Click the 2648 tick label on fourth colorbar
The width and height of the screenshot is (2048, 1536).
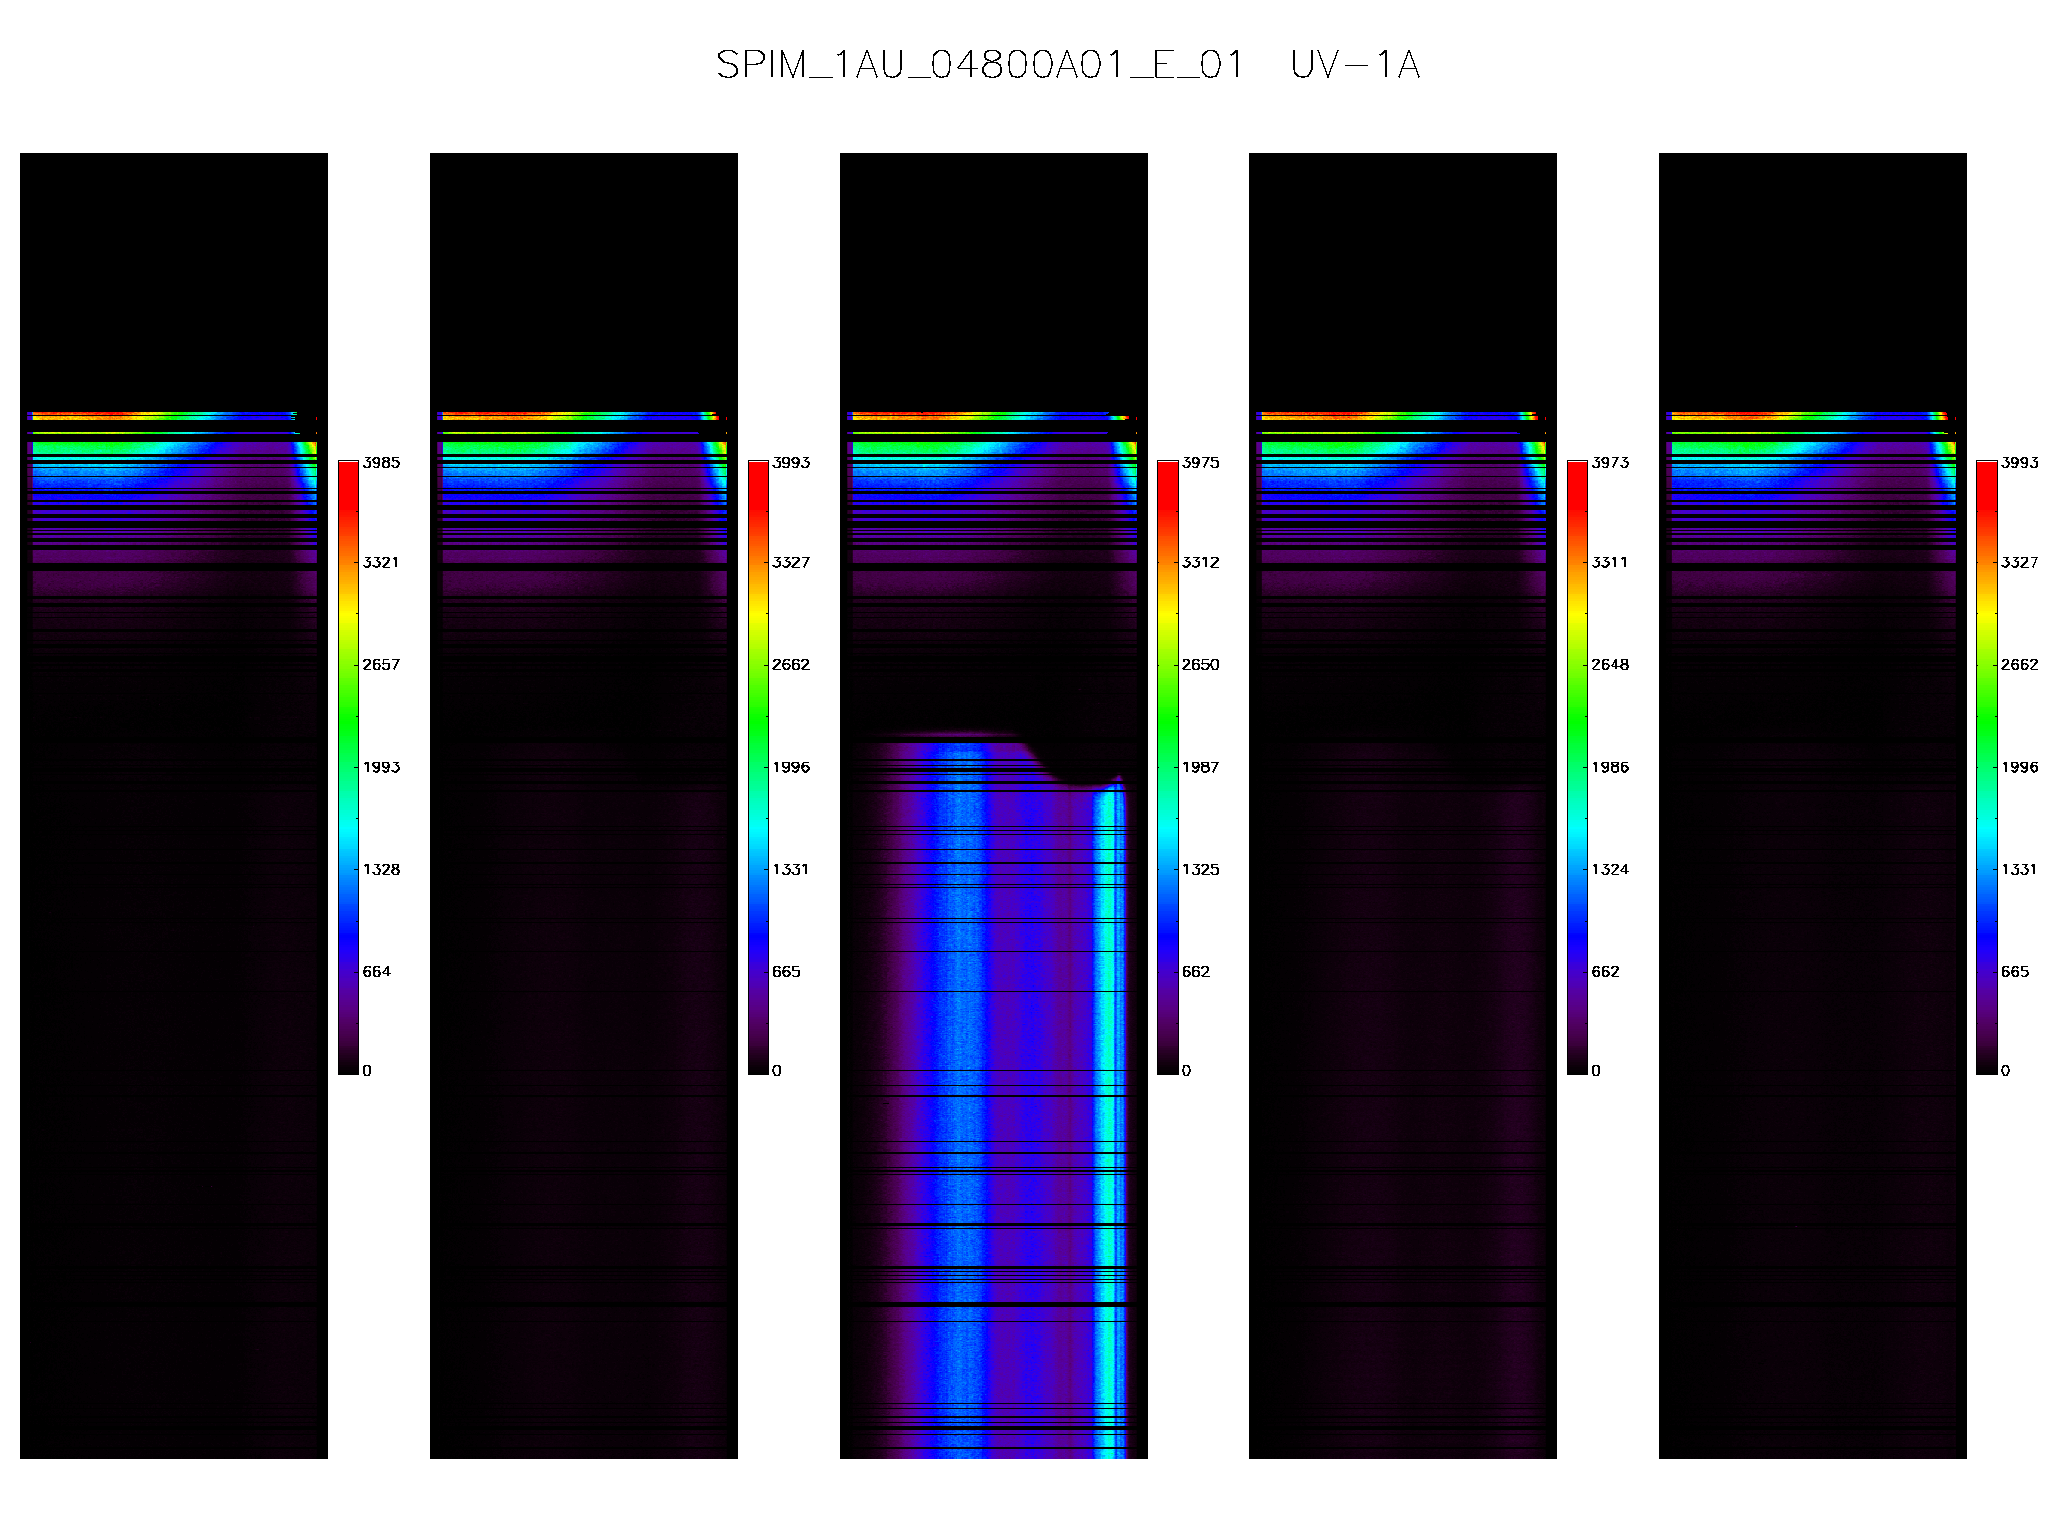[1610, 664]
